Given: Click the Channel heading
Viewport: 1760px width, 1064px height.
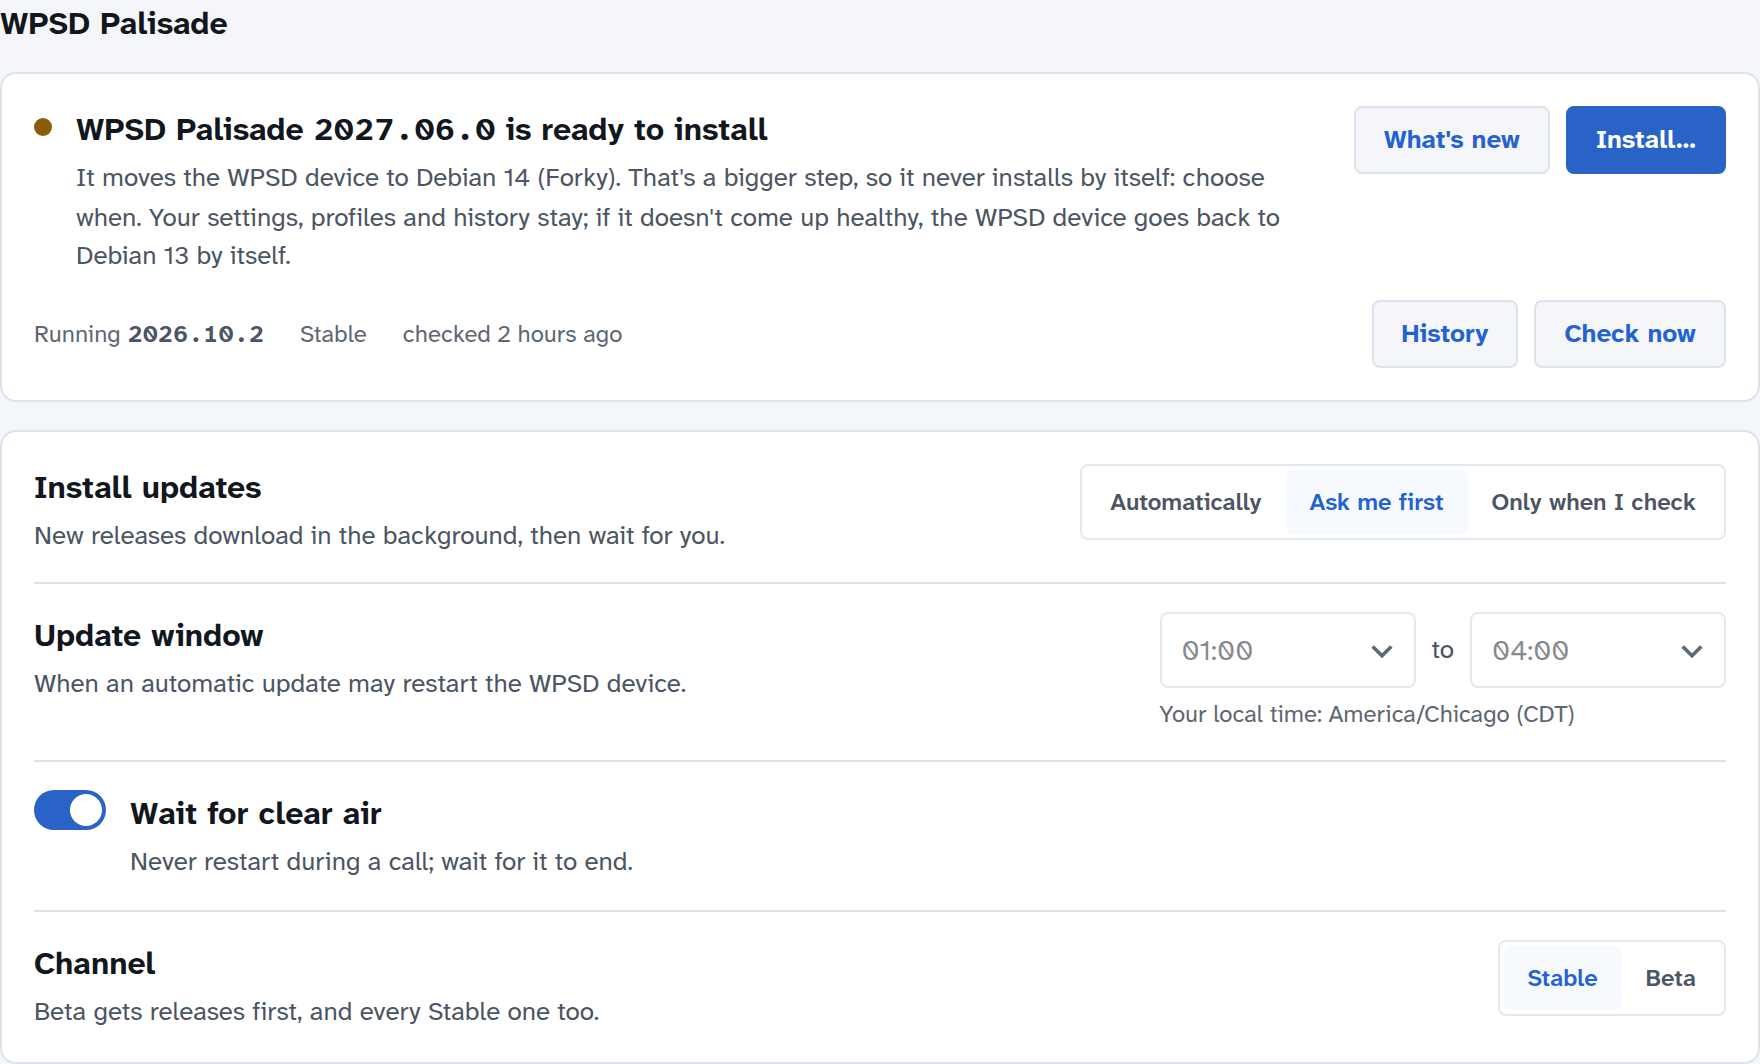Looking at the screenshot, I should (95, 963).
